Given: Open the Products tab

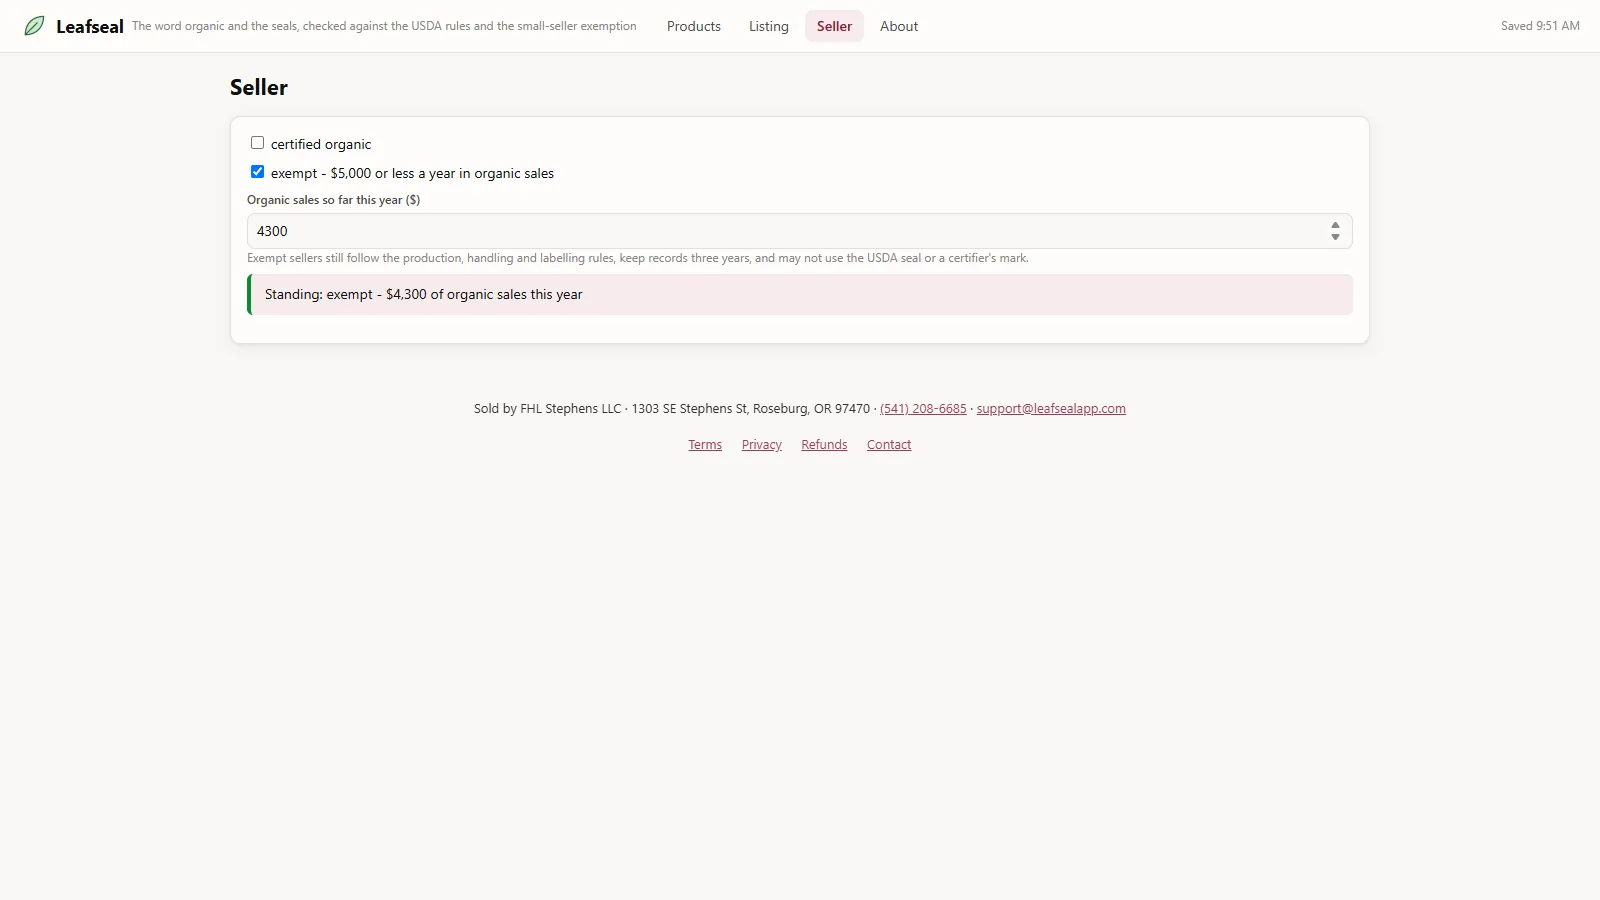Looking at the screenshot, I should click(694, 26).
